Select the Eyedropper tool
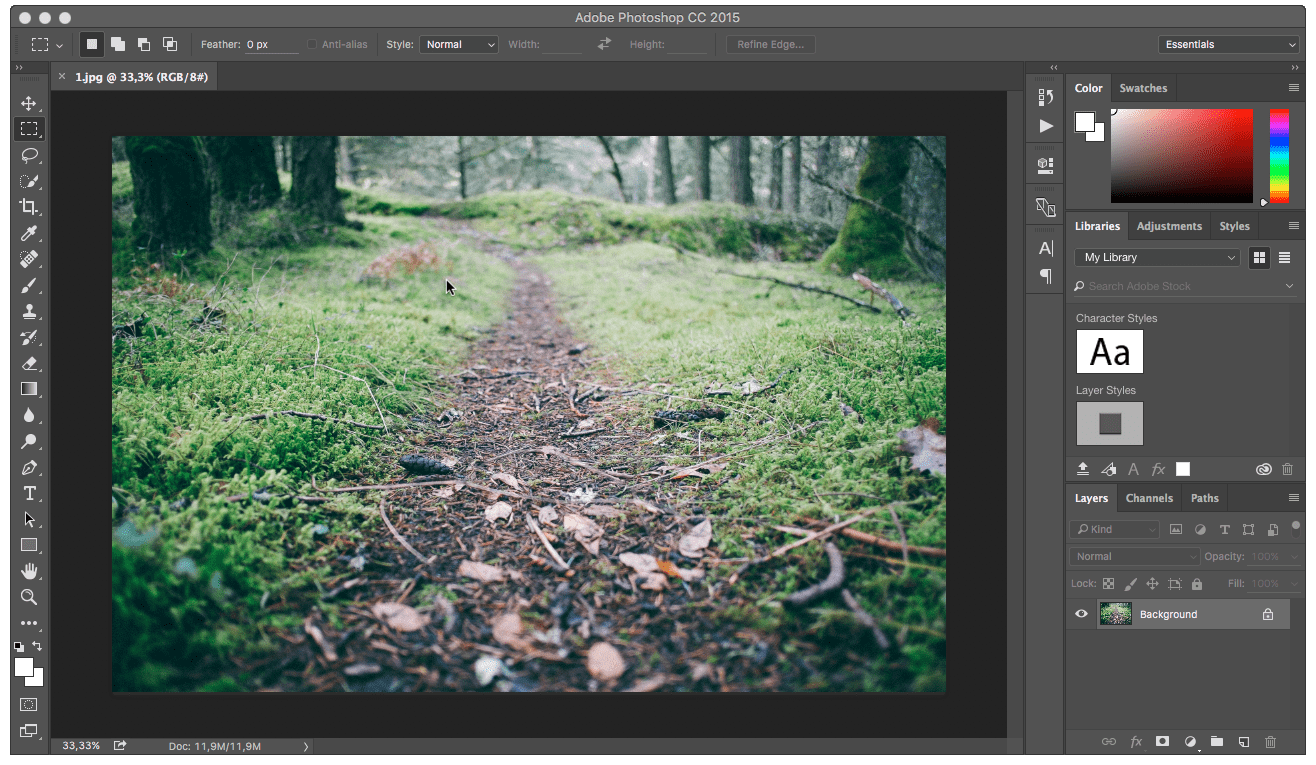Image resolution: width=1316 pixels, height=765 pixels. click(x=29, y=233)
